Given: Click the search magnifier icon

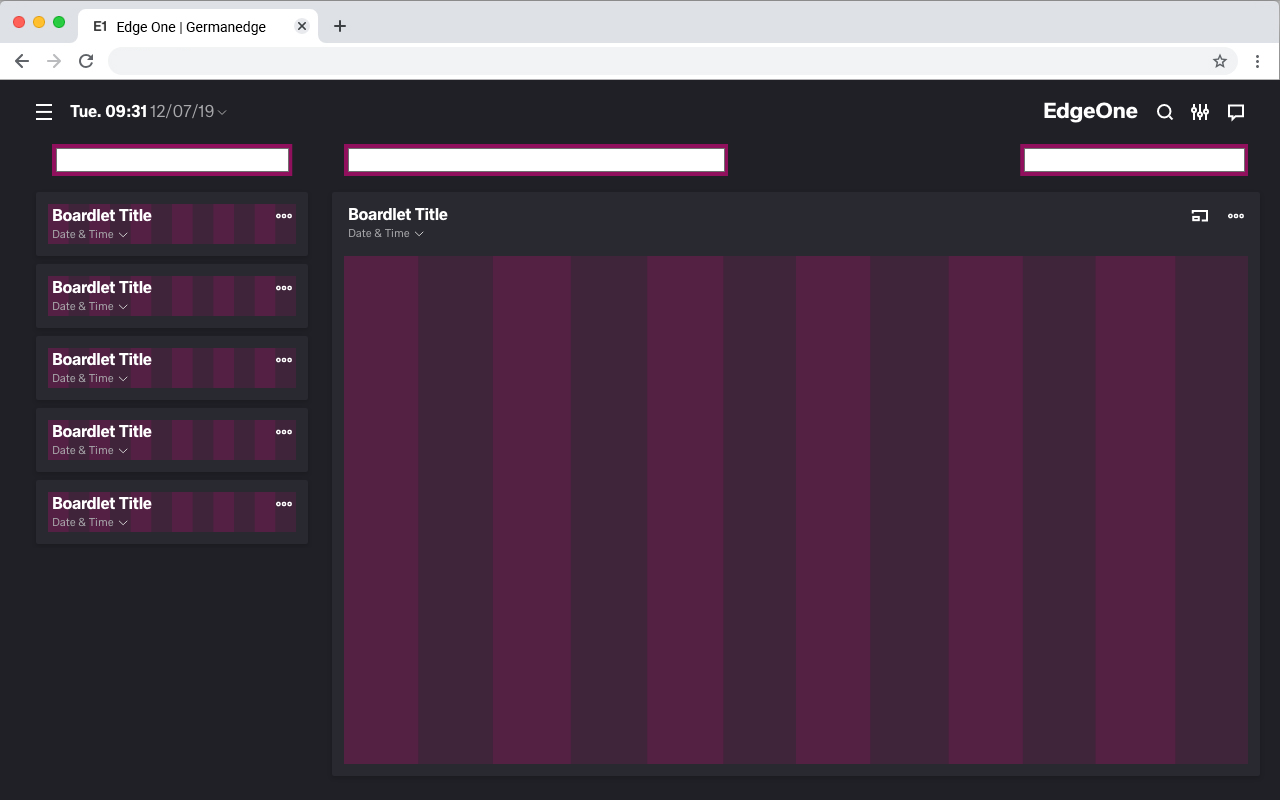Looking at the screenshot, I should tap(1165, 112).
